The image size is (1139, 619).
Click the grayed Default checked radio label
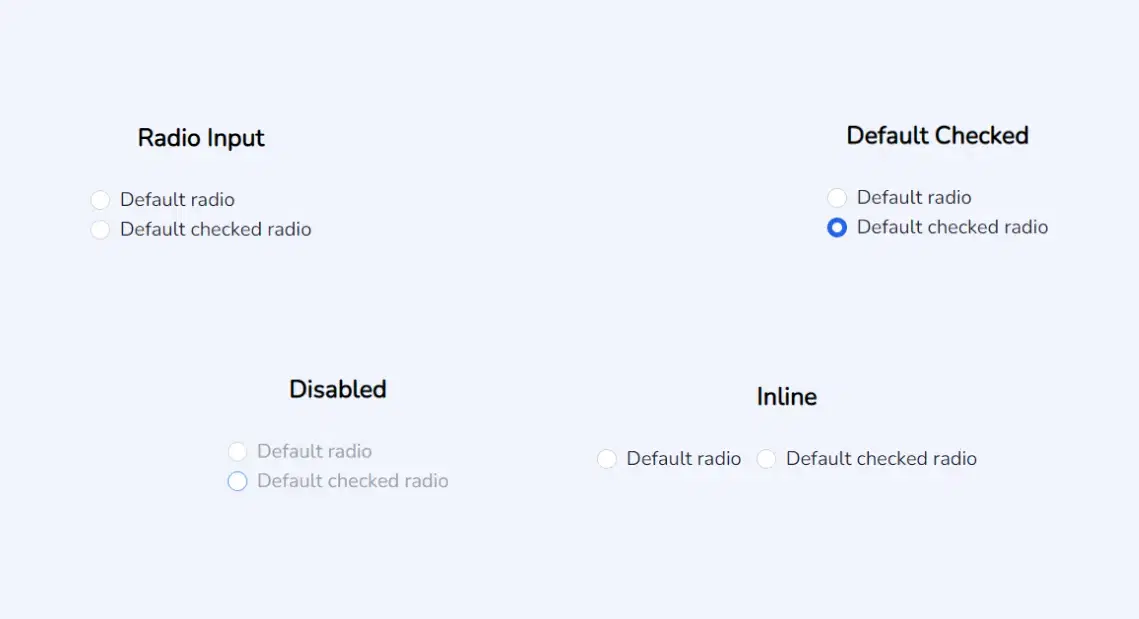[x=352, y=481]
